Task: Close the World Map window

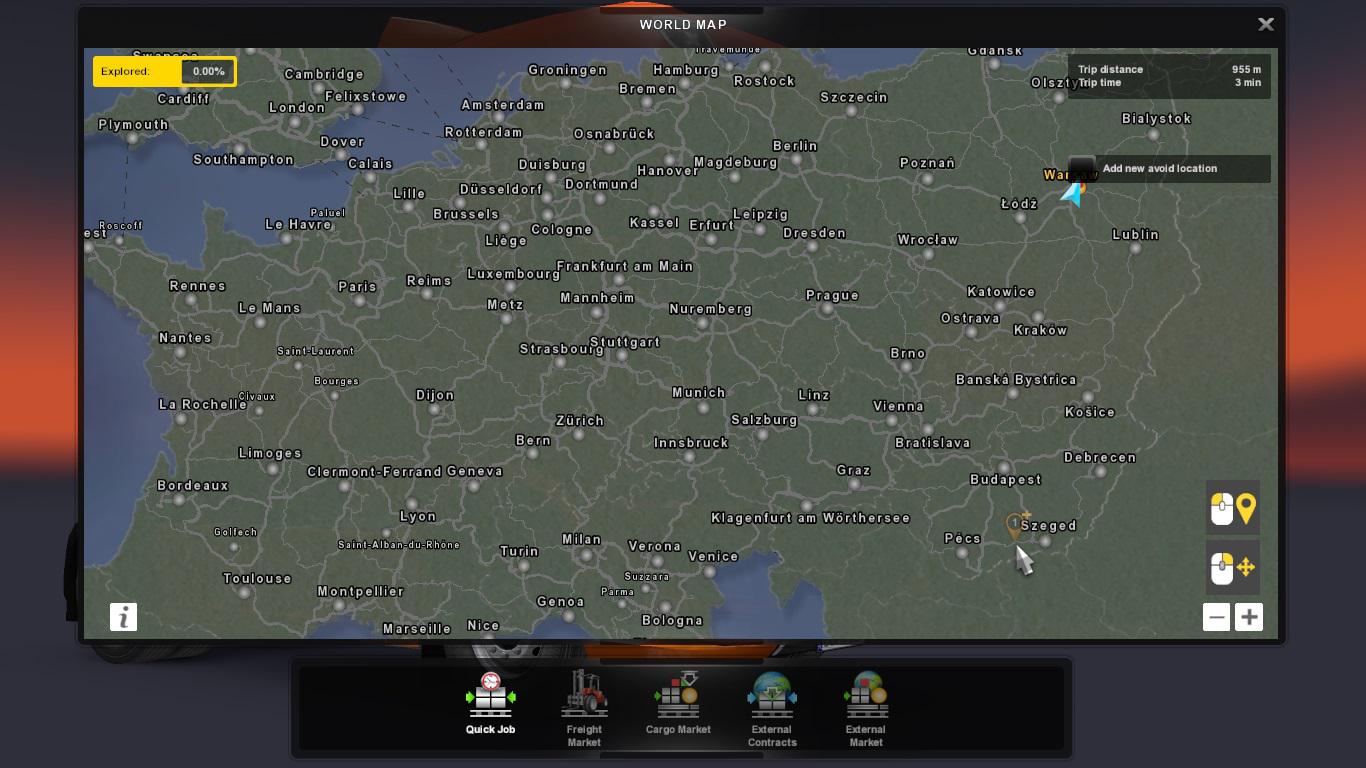Action: (x=1265, y=25)
